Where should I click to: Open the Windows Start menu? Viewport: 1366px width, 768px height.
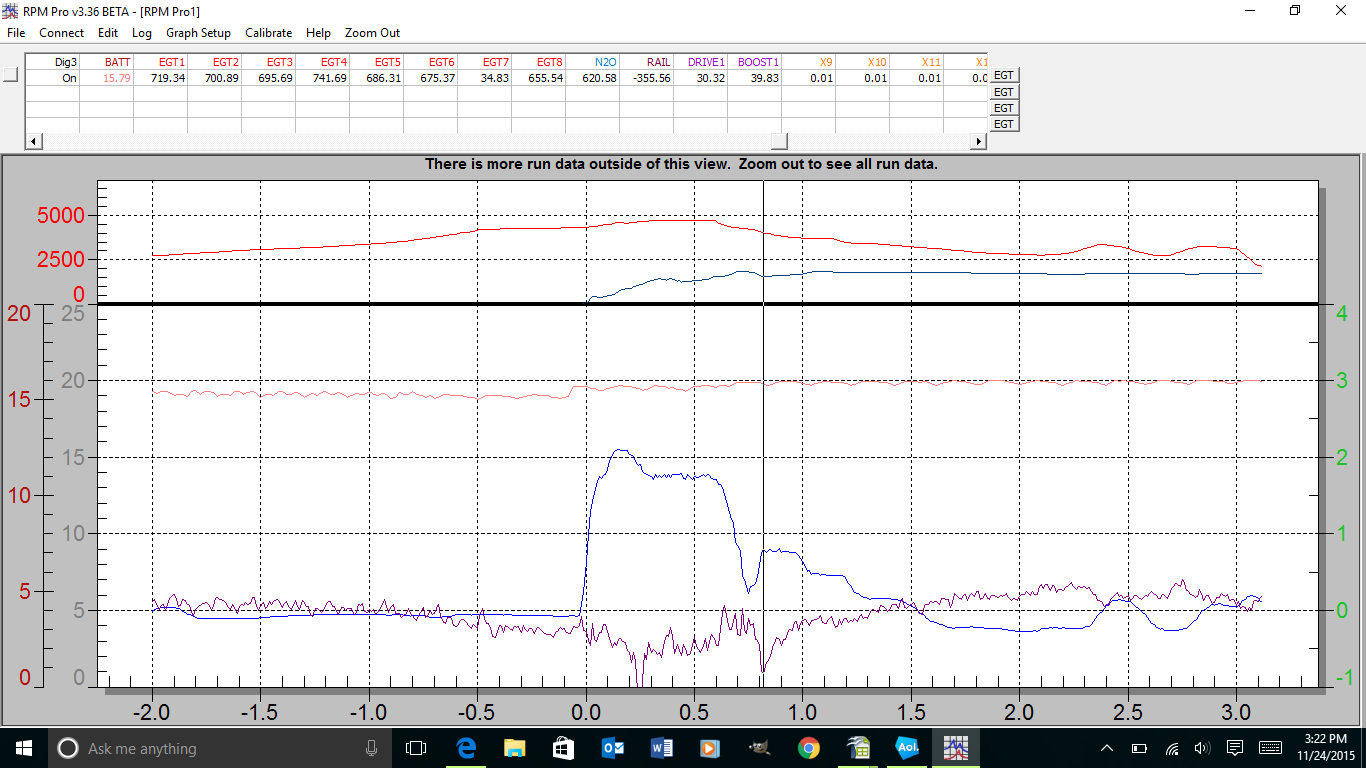coord(23,747)
